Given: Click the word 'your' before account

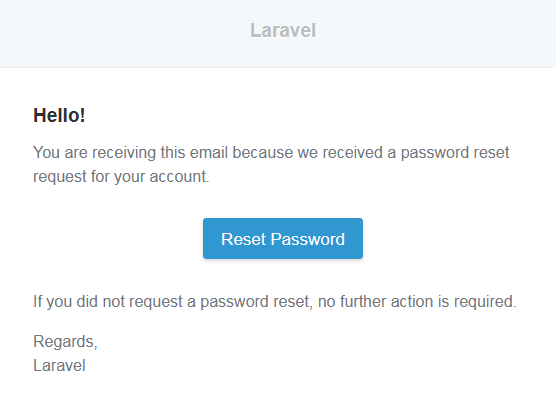Looking at the screenshot, I should tap(129, 177).
